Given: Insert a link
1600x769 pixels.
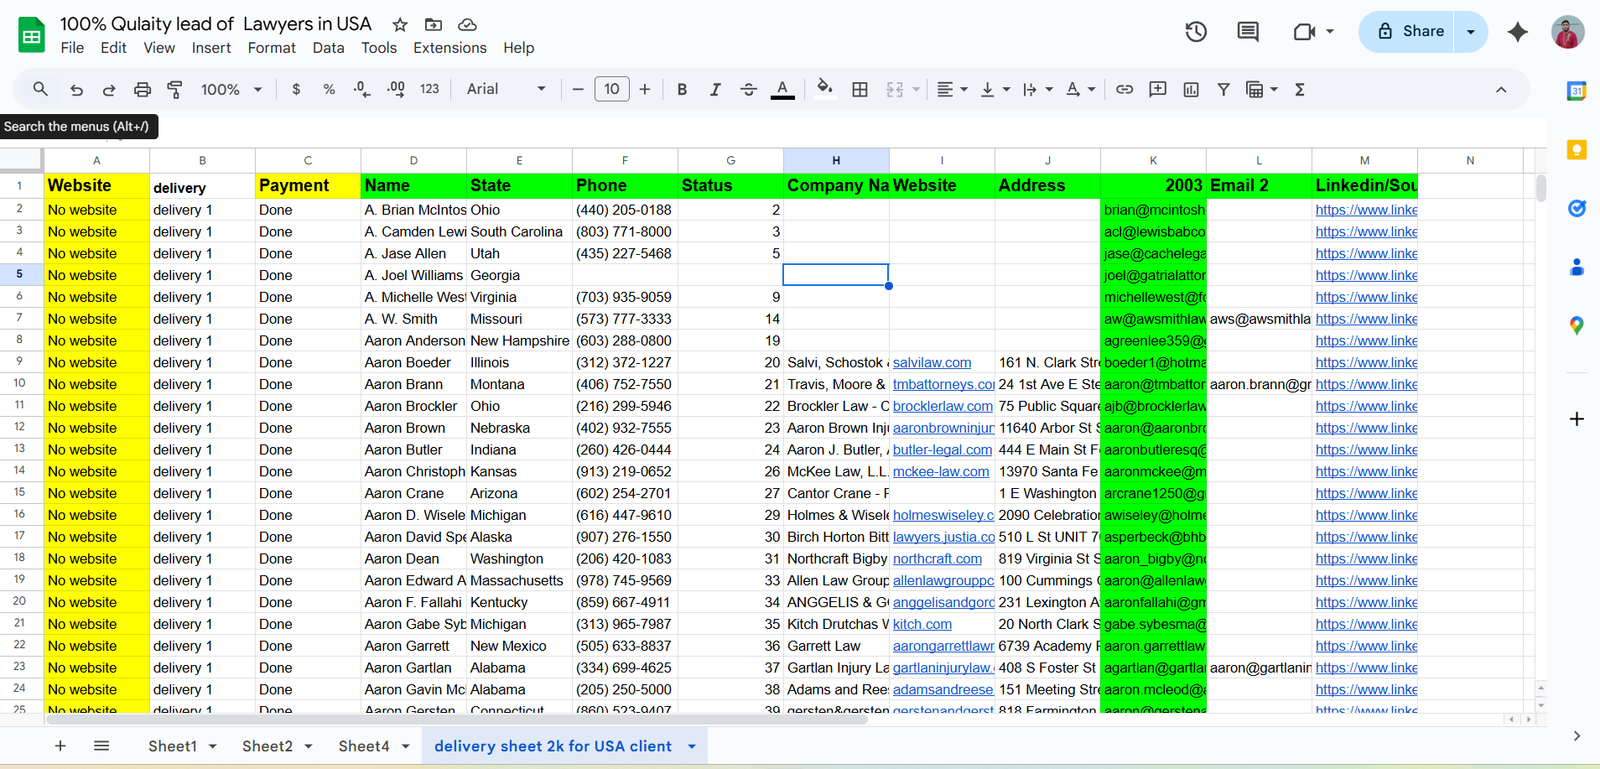Looking at the screenshot, I should [1124, 90].
